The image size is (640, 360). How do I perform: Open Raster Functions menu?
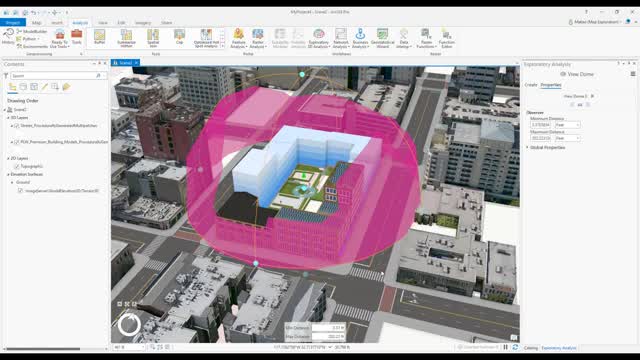pos(426,38)
